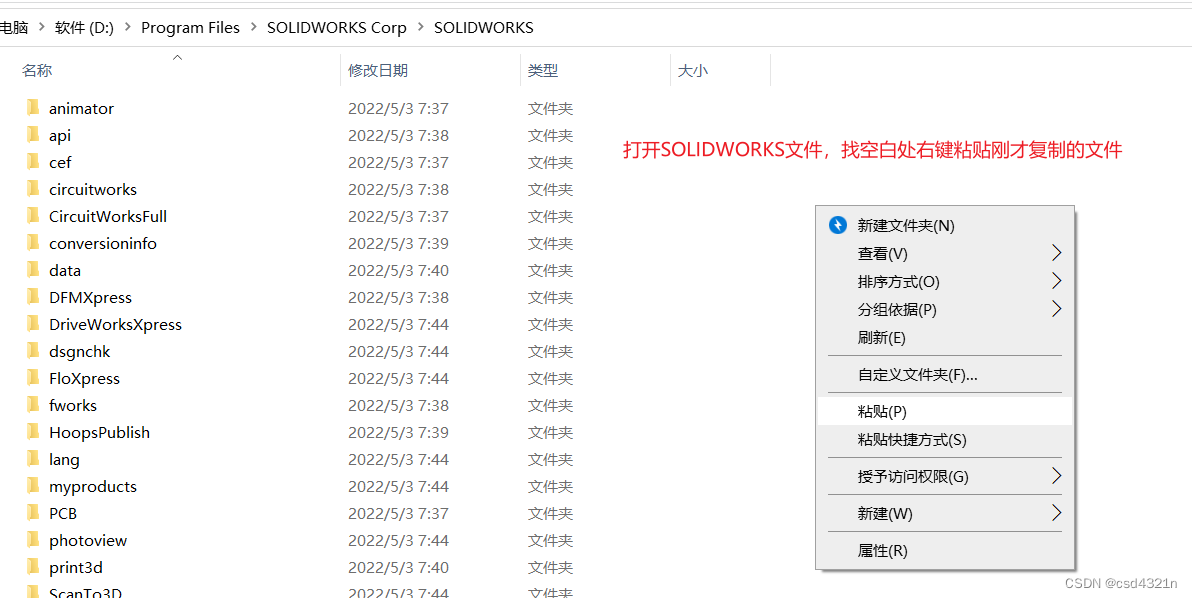Select the myproducts folder name
This screenshot has width=1192, height=598.
pos(93,486)
